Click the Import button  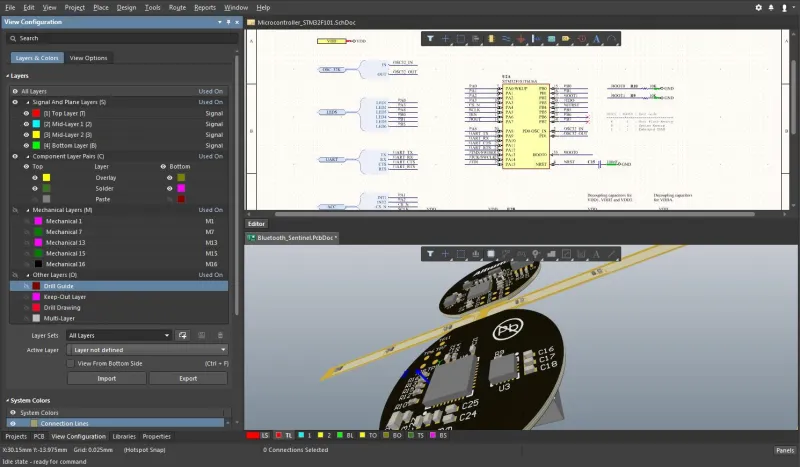(106, 378)
